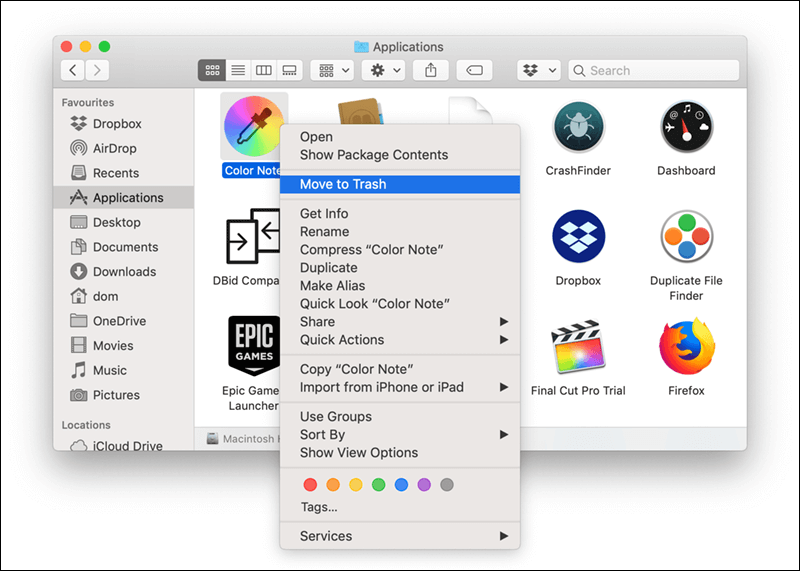Apply the red tag color

(x=310, y=484)
